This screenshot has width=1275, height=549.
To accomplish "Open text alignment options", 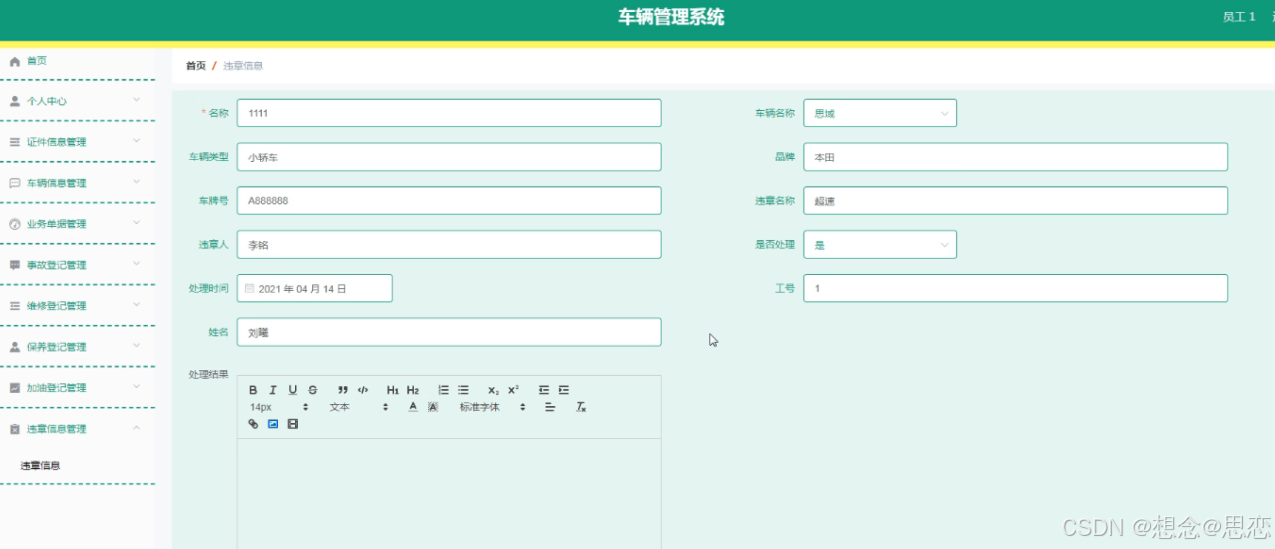I will pos(550,407).
